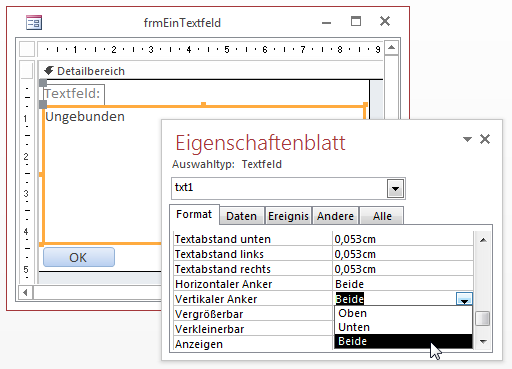The width and height of the screenshot is (512, 369).
Task: Click the form selector box at ruler corner
Action: coord(27,49)
